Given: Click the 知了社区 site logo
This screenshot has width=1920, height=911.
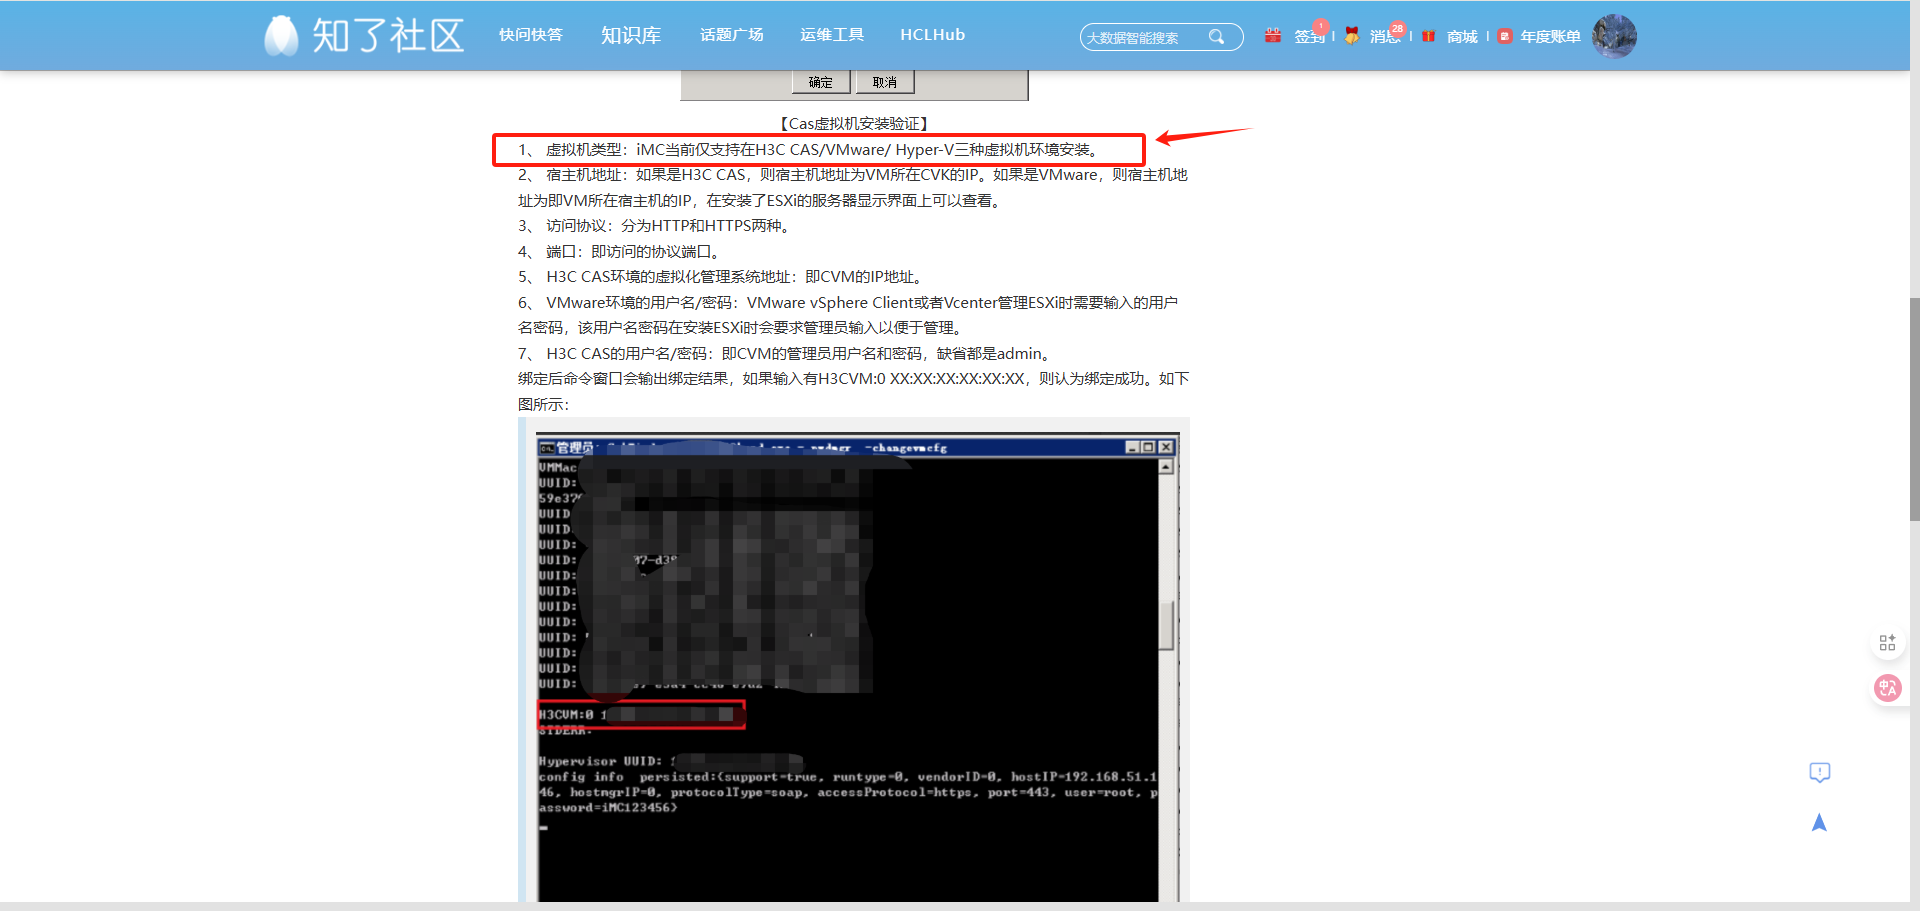Looking at the screenshot, I should (364, 35).
